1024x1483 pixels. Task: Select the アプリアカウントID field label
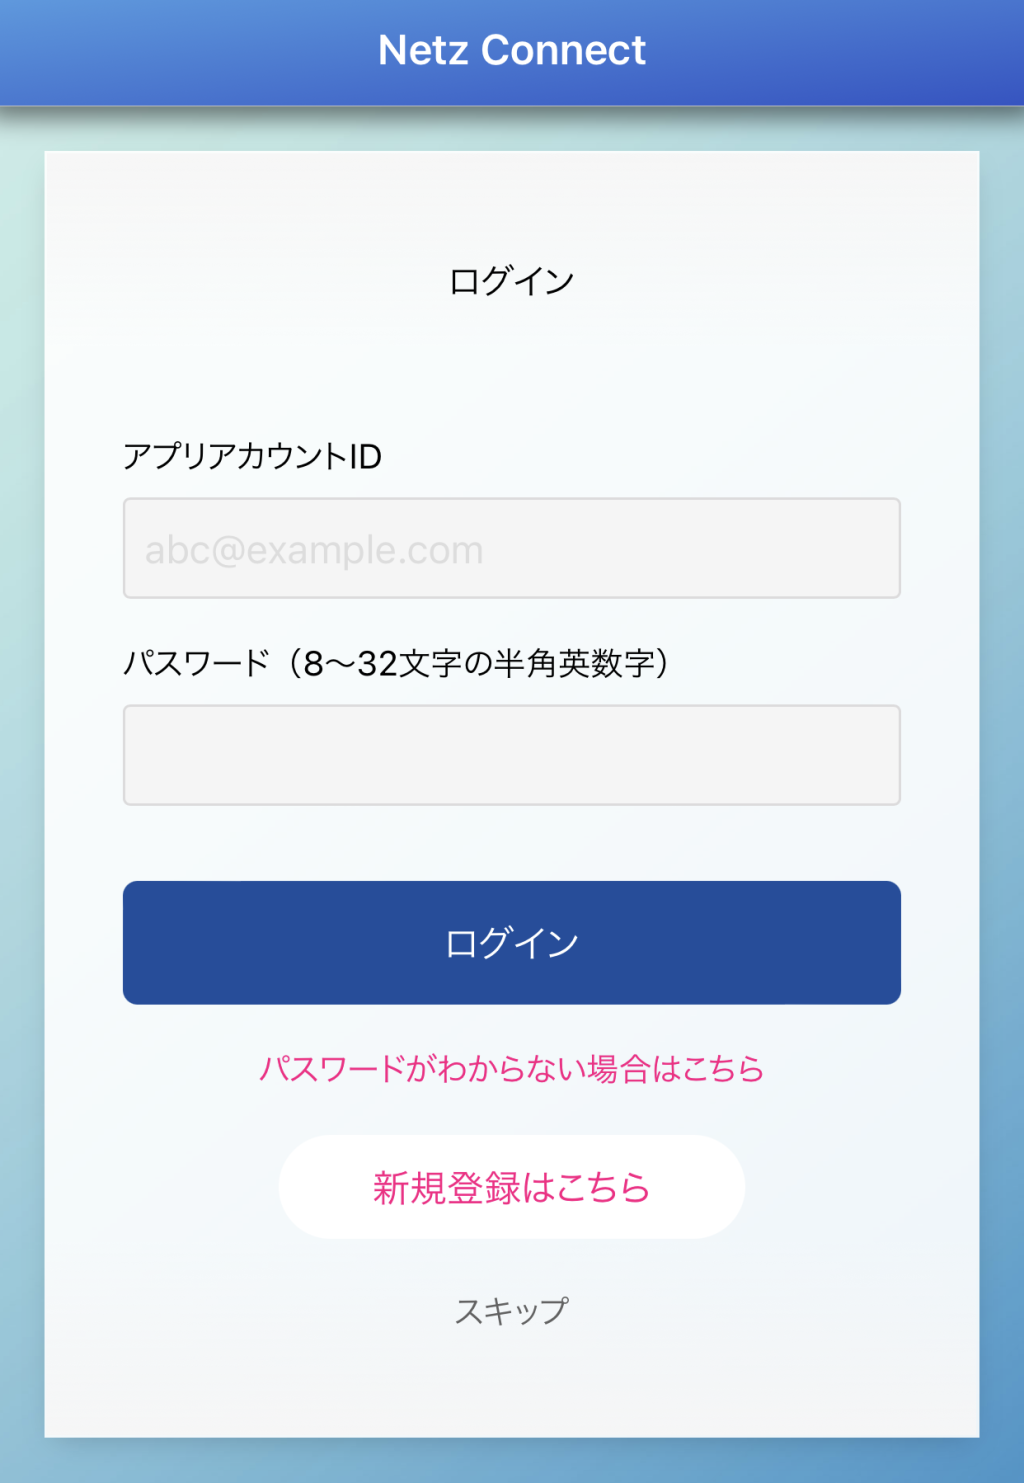252,456
